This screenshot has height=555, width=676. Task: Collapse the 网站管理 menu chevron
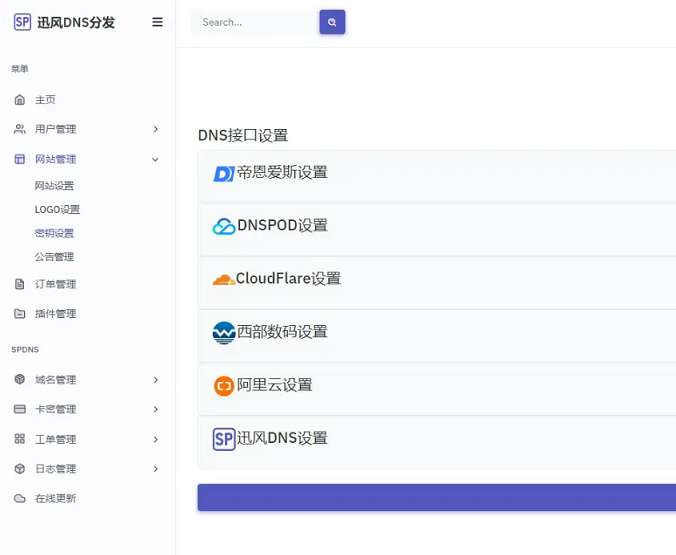coord(155,159)
